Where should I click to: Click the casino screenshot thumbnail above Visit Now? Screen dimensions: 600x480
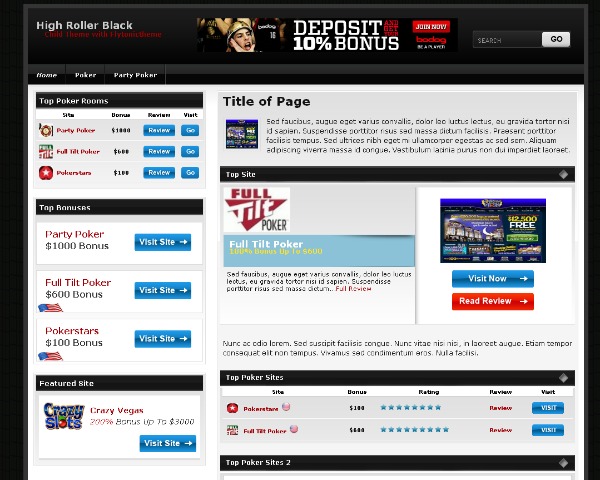pos(493,230)
